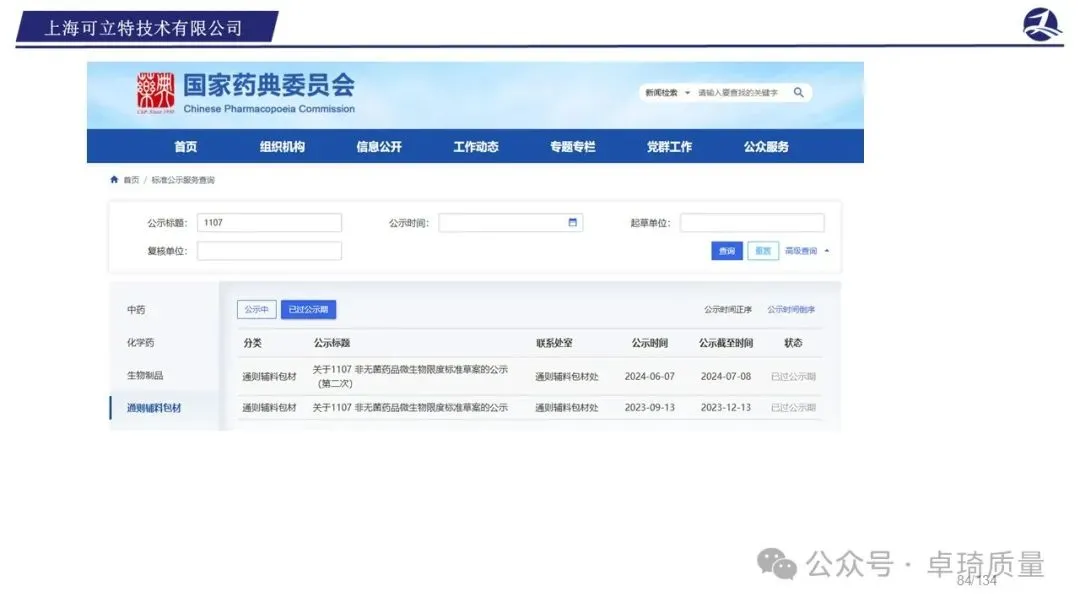Click the Chinese Pharmacopoeia Commission red seal logo
1080x608 pixels.
point(155,93)
